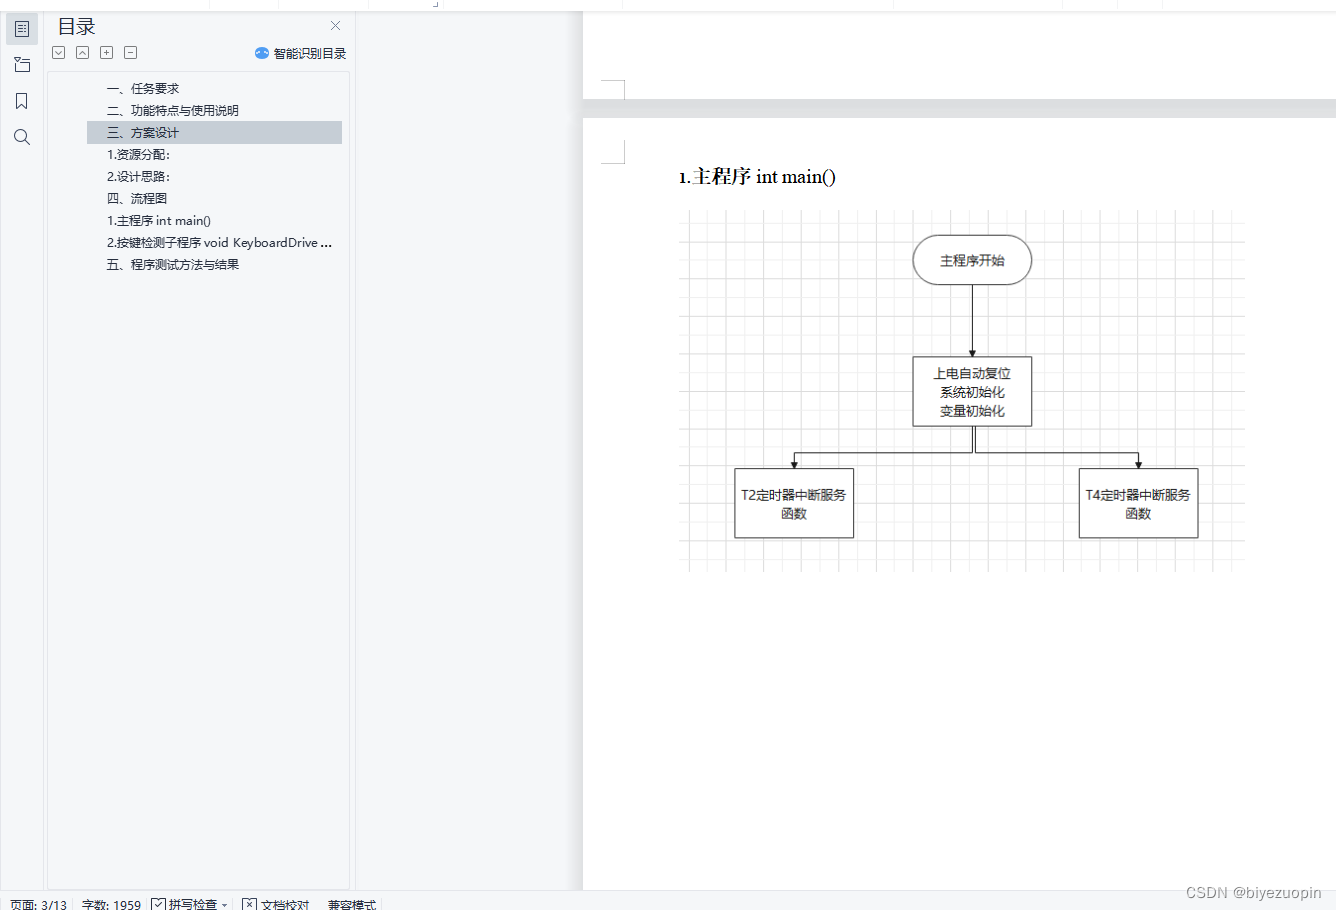The height and width of the screenshot is (910, 1336).
Task: Click the minus (demote heading) icon
Action: pyautogui.click(x=131, y=53)
